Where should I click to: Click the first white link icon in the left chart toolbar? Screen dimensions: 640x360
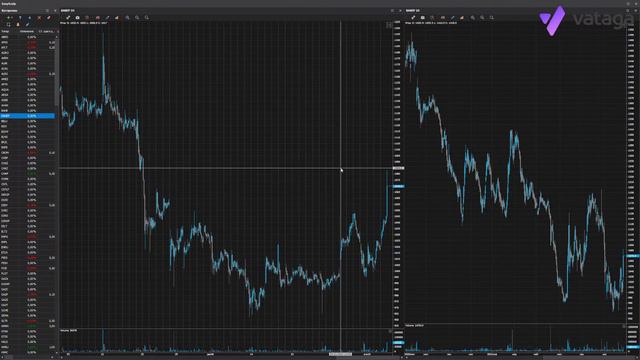pos(68,18)
